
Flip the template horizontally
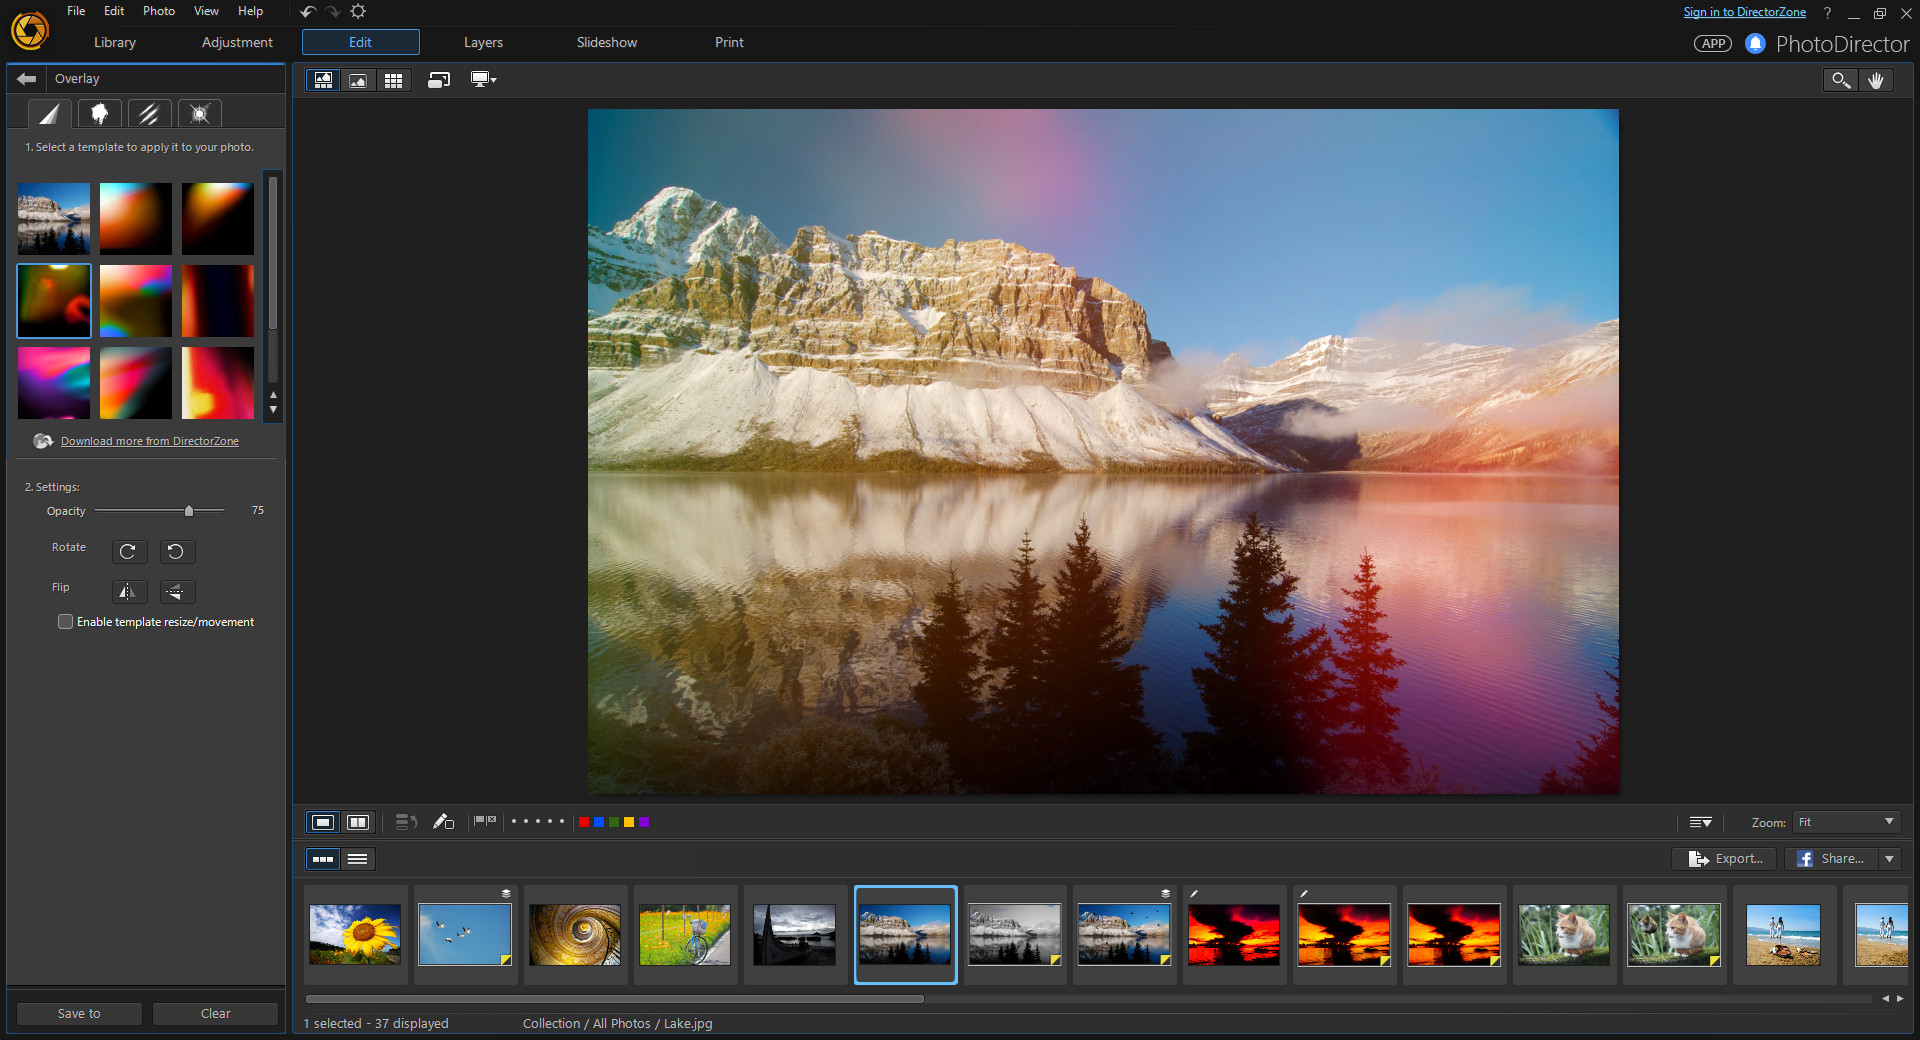(x=128, y=592)
